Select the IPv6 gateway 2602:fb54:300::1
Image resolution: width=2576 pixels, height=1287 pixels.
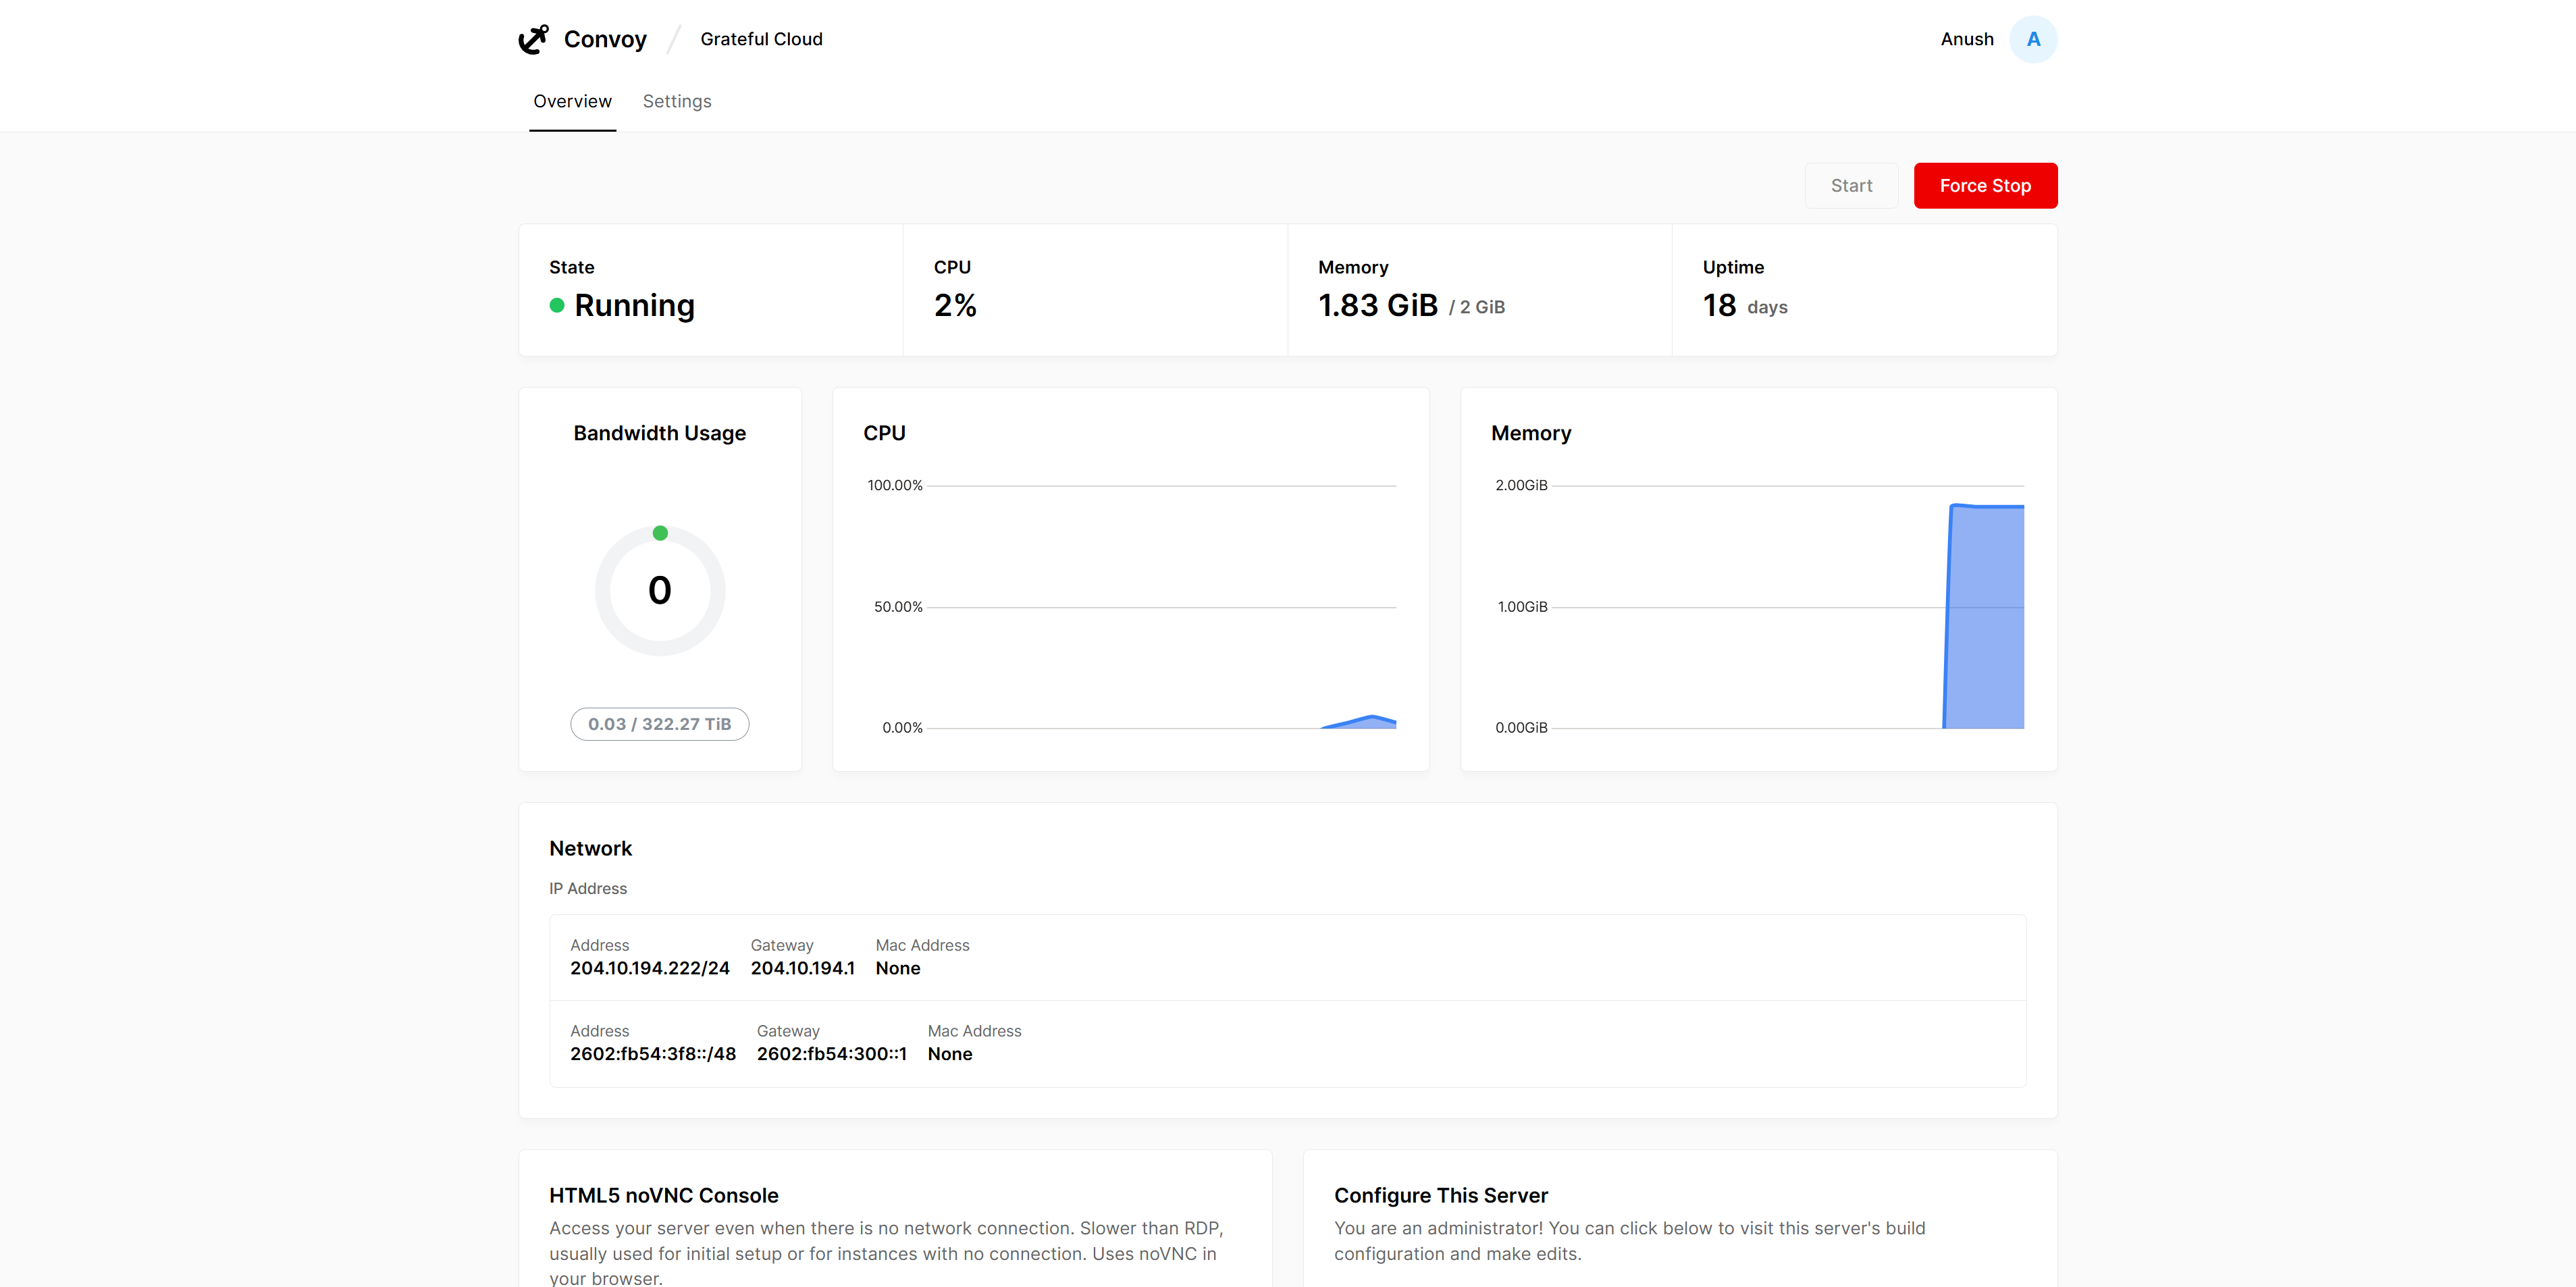pyautogui.click(x=832, y=1054)
